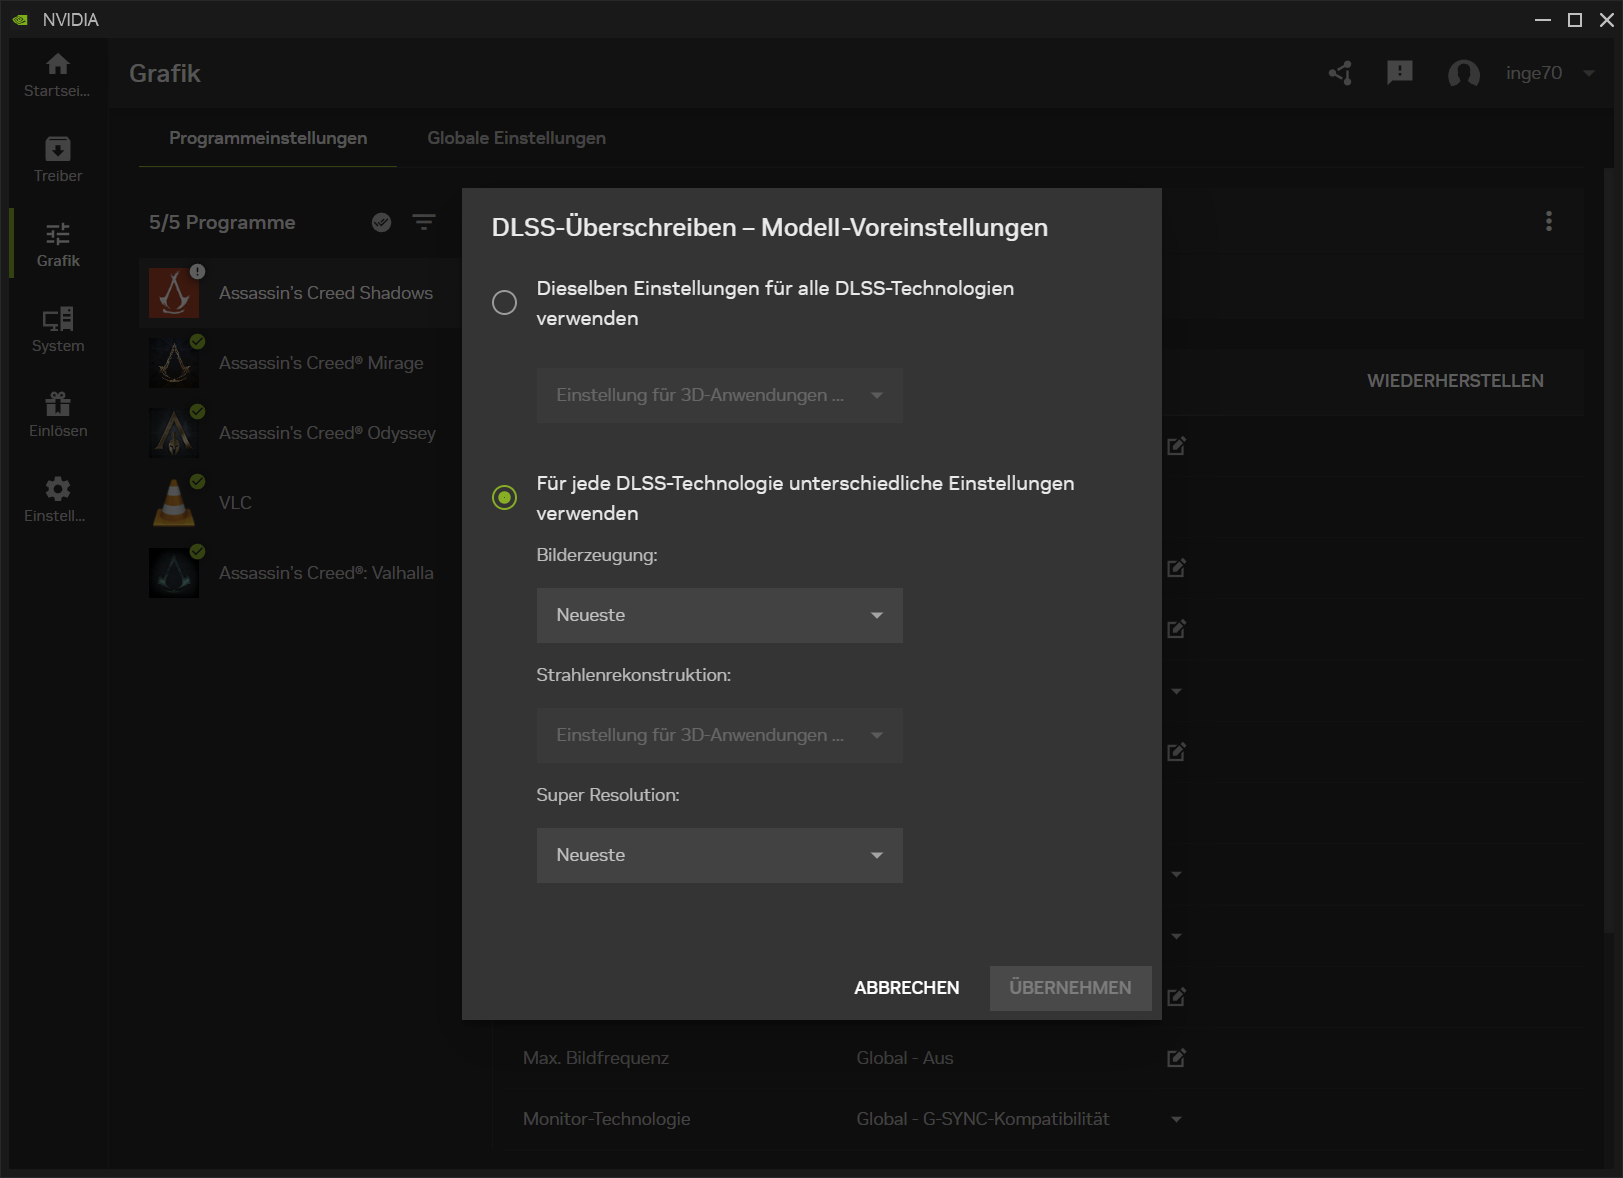Open the disabled dropdown under 'Dieselben Einstellungen'

point(719,395)
